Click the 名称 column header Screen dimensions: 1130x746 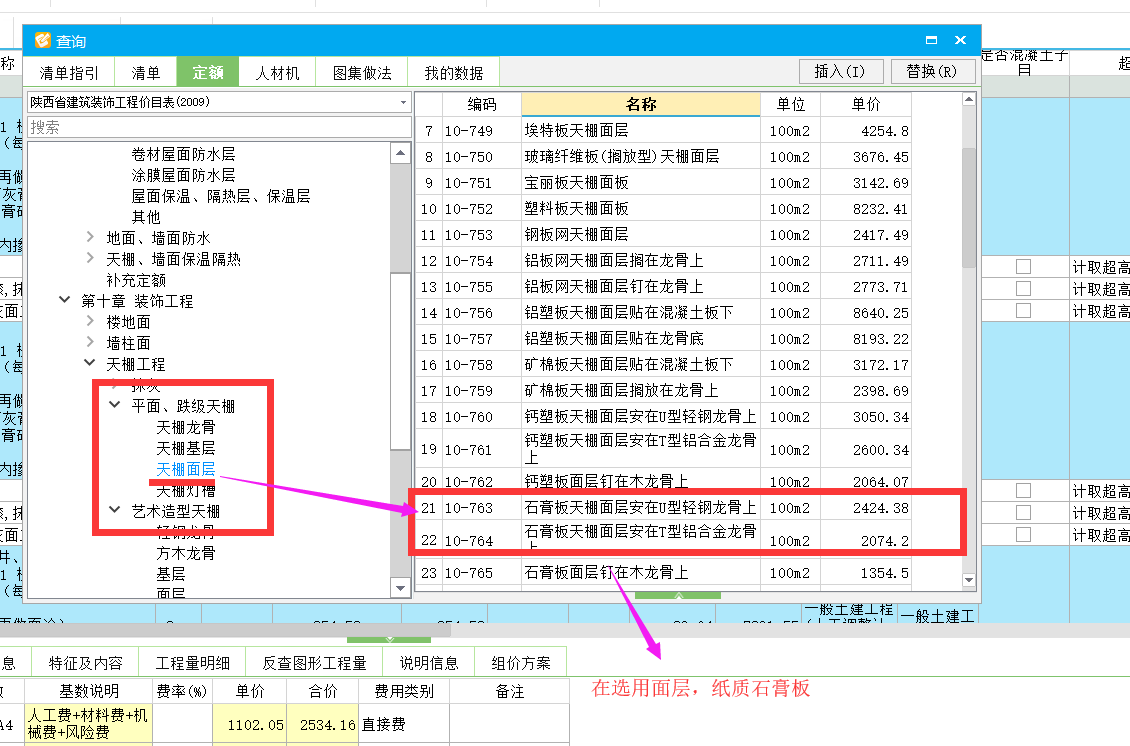click(x=641, y=104)
